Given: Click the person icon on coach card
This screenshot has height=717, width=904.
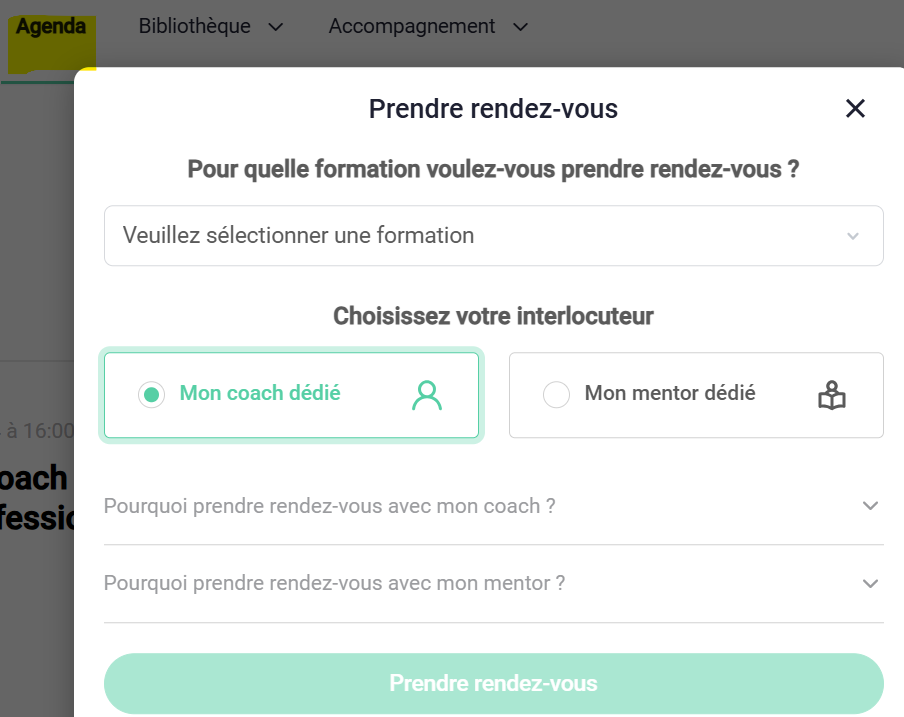Looking at the screenshot, I should point(427,396).
